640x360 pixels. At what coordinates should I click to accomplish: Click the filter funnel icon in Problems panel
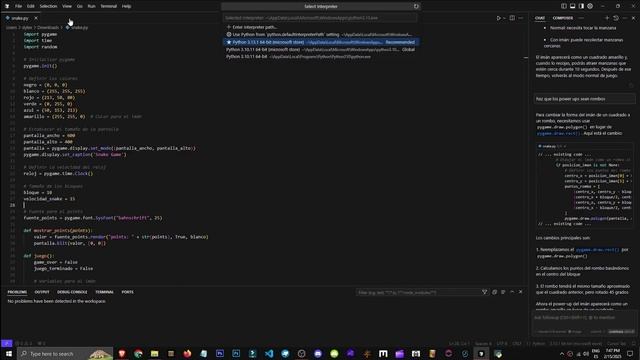[484, 292]
